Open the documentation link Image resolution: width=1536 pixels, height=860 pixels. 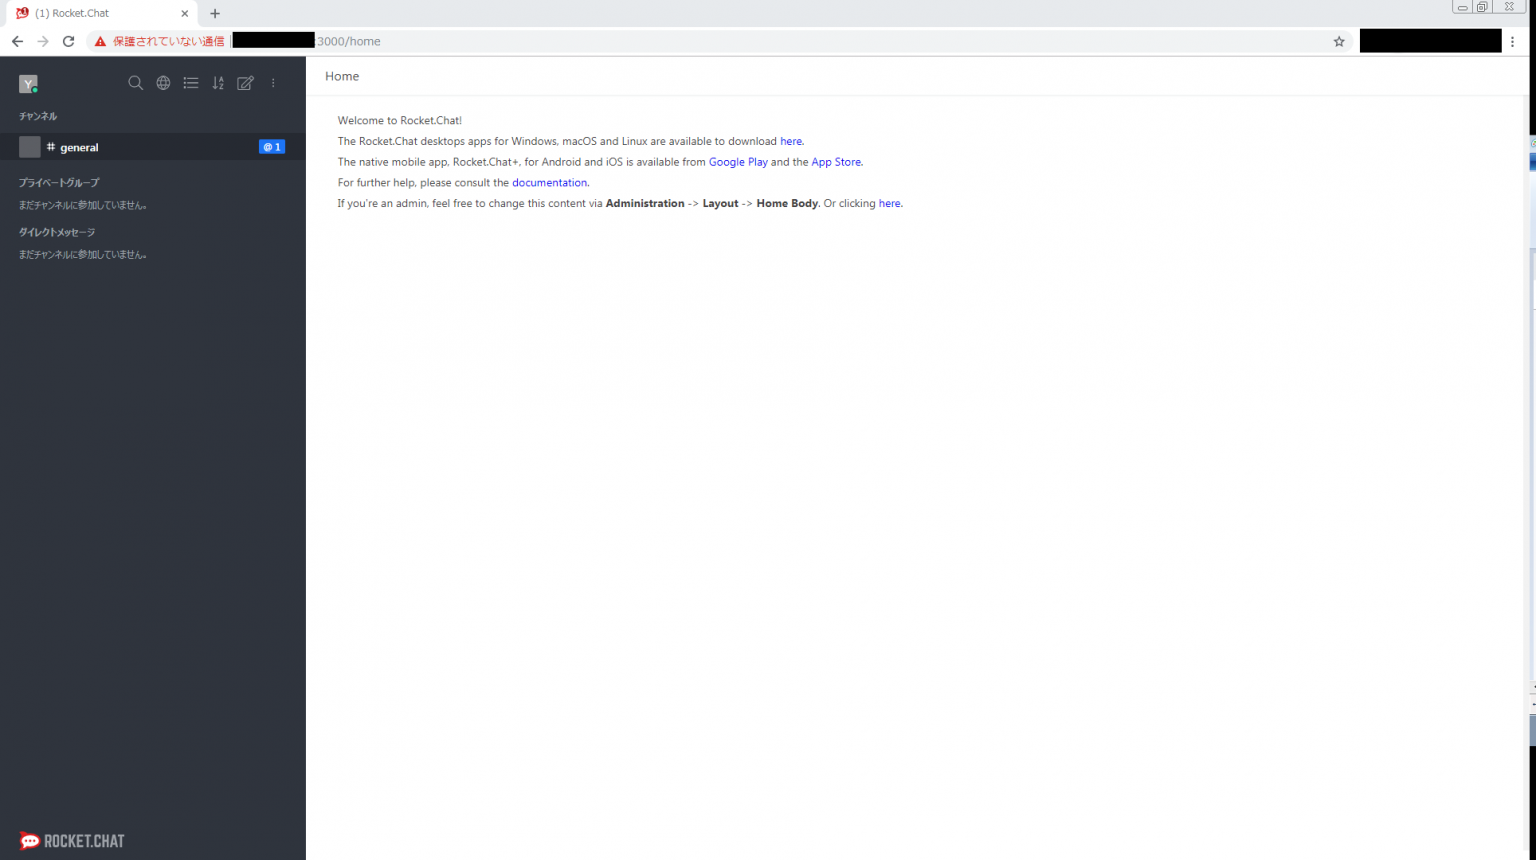point(549,182)
